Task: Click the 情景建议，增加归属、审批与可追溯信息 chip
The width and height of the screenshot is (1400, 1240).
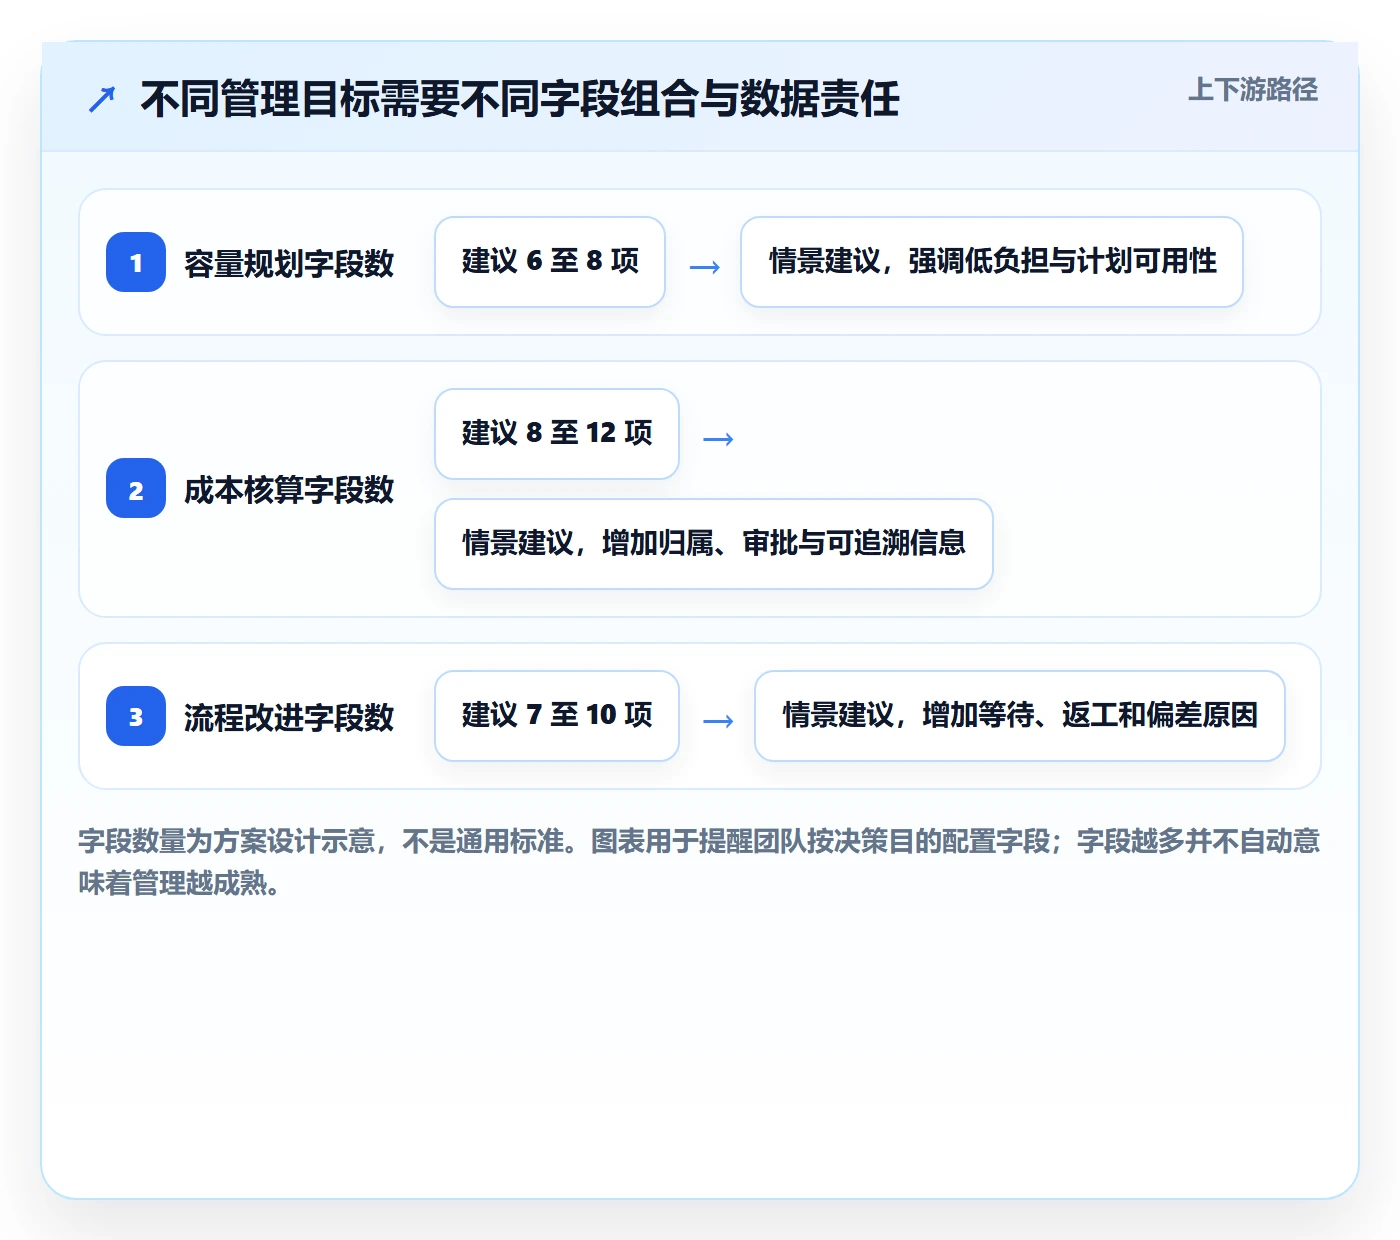Action: pos(714,544)
